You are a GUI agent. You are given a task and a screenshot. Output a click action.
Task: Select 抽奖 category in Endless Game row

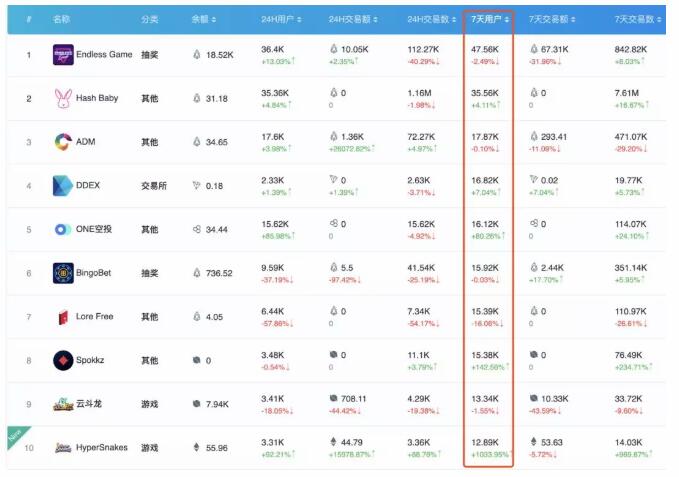click(x=149, y=55)
